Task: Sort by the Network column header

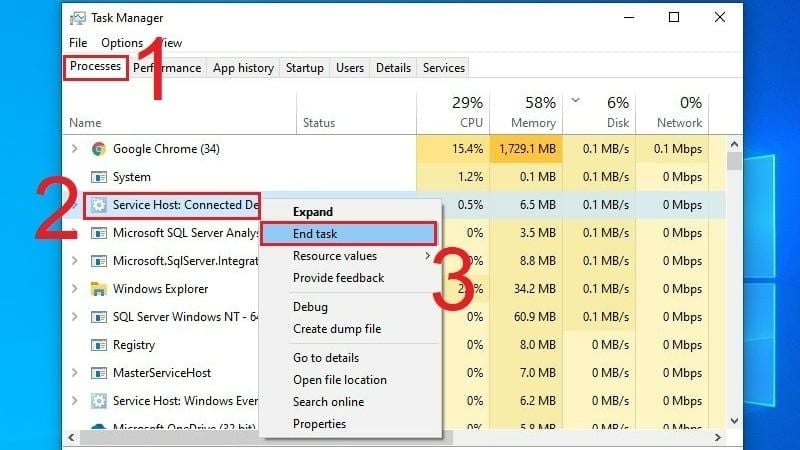Action: [x=672, y=113]
